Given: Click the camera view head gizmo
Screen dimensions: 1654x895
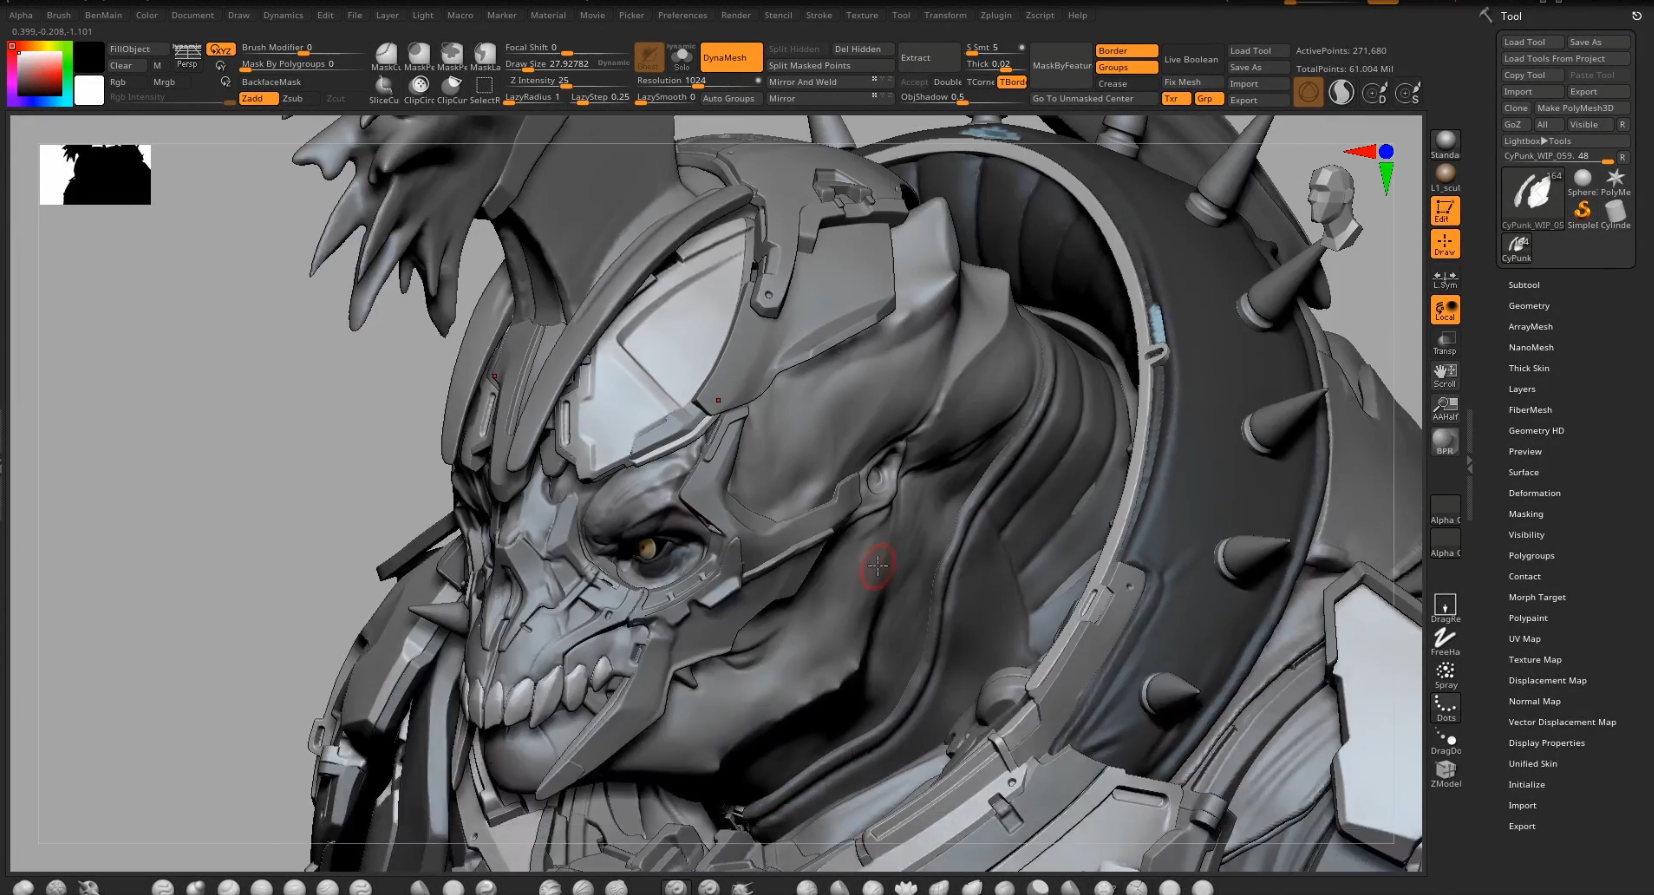Looking at the screenshot, I should click(x=1335, y=207).
